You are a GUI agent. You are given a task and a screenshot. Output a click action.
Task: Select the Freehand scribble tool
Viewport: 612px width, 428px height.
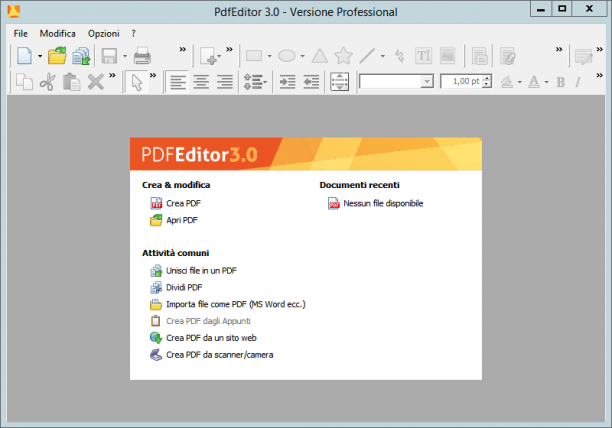(400, 56)
